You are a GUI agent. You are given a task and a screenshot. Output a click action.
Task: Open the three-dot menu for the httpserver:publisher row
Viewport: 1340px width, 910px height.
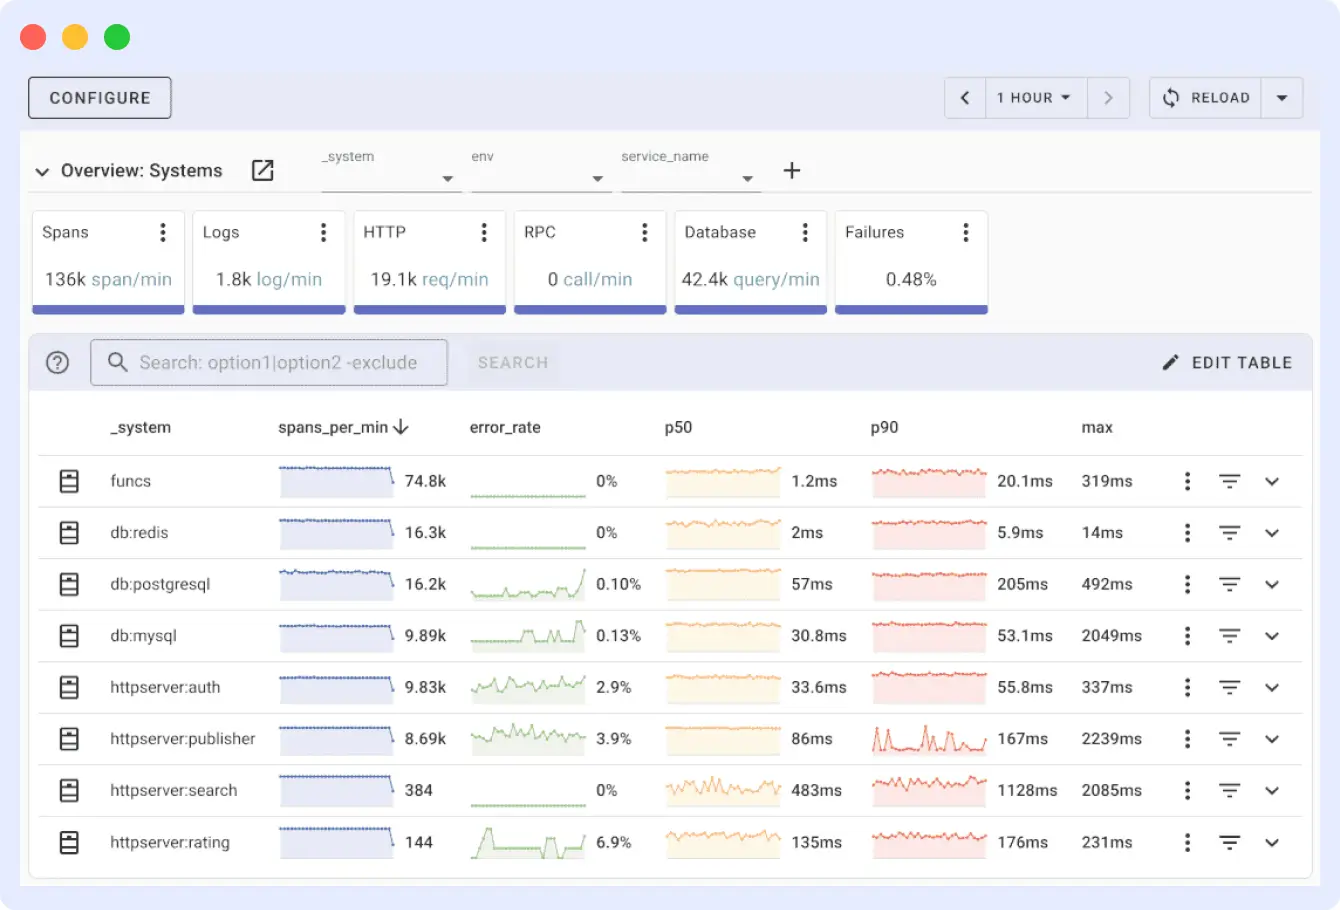pos(1187,739)
